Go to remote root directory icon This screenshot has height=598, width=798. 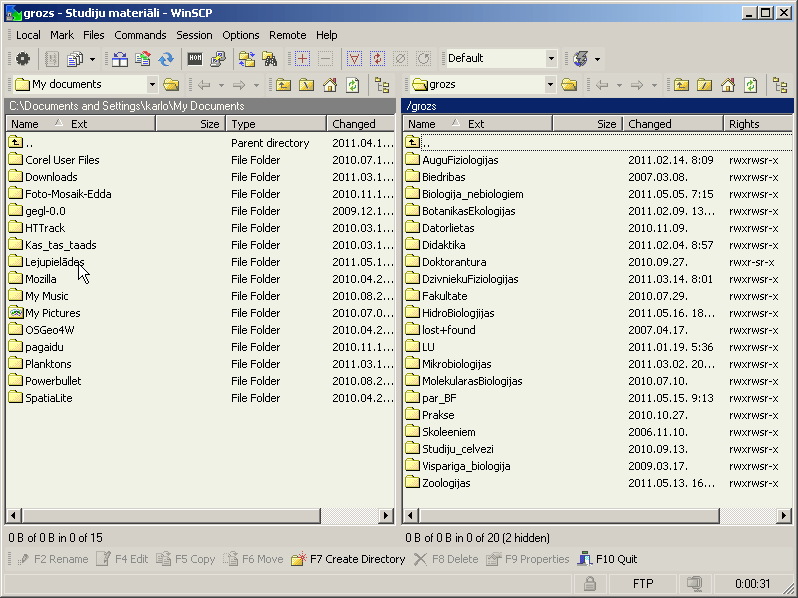pos(704,84)
